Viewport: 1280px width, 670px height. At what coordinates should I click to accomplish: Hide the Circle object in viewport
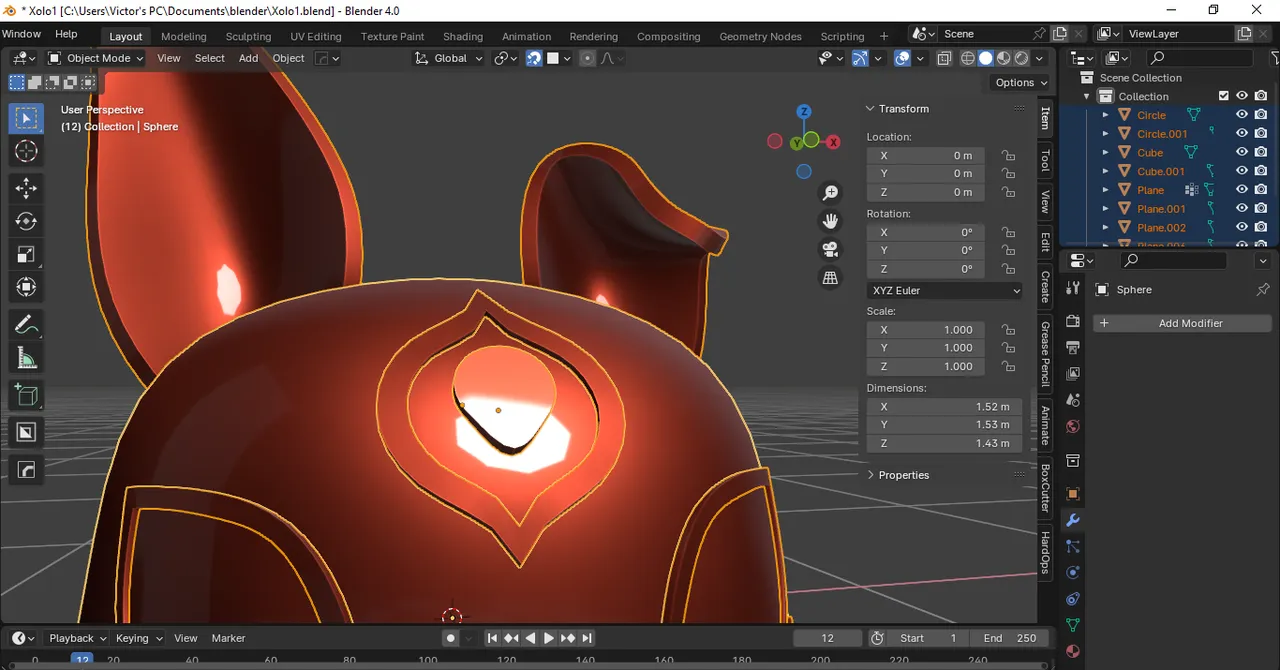point(1242,115)
